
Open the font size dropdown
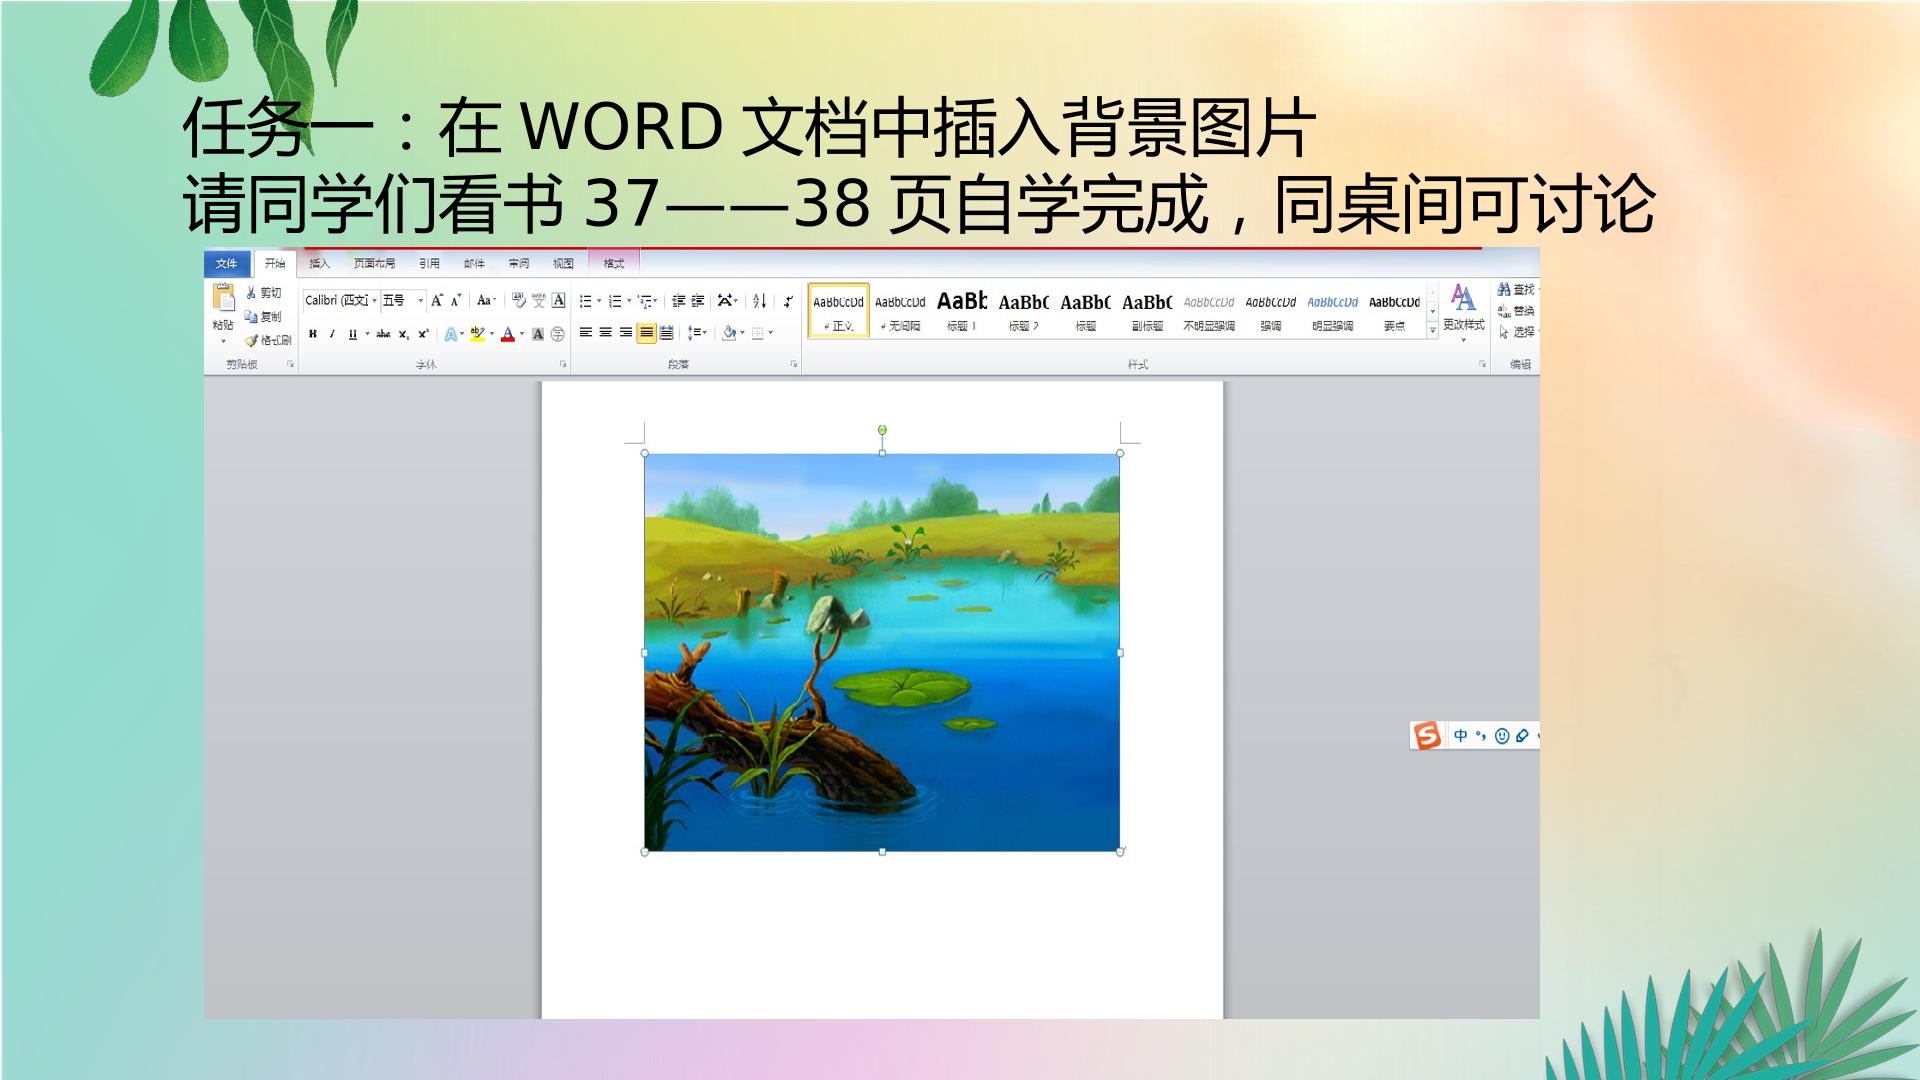click(404, 301)
